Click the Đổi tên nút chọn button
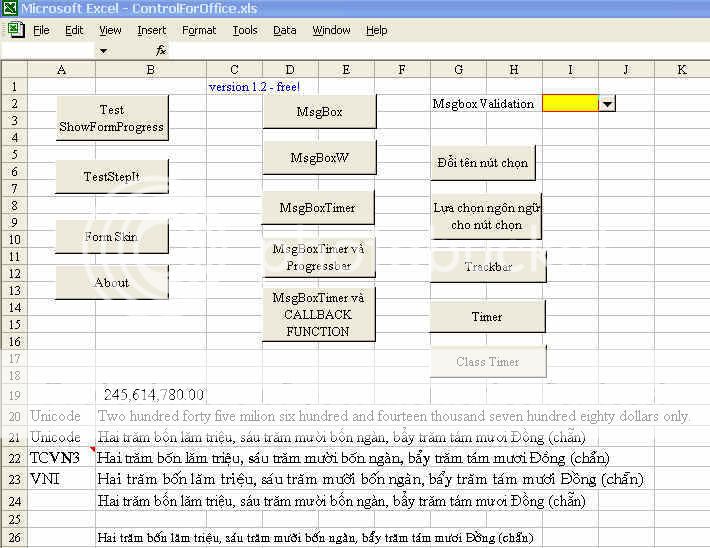 coord(484,162)
